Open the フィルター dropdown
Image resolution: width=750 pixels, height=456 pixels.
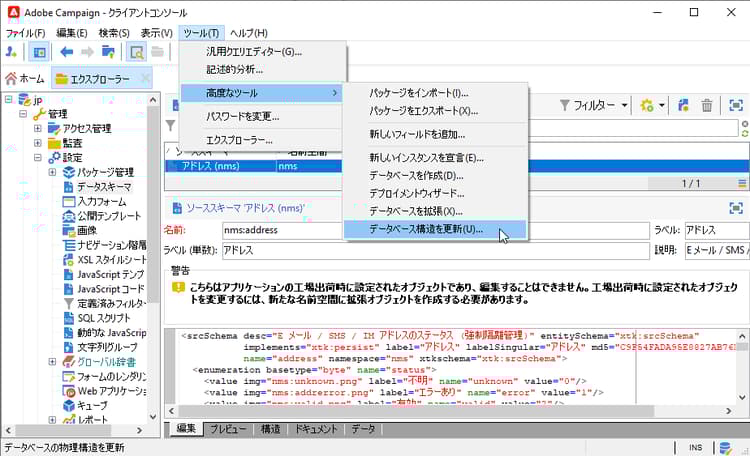594,105
